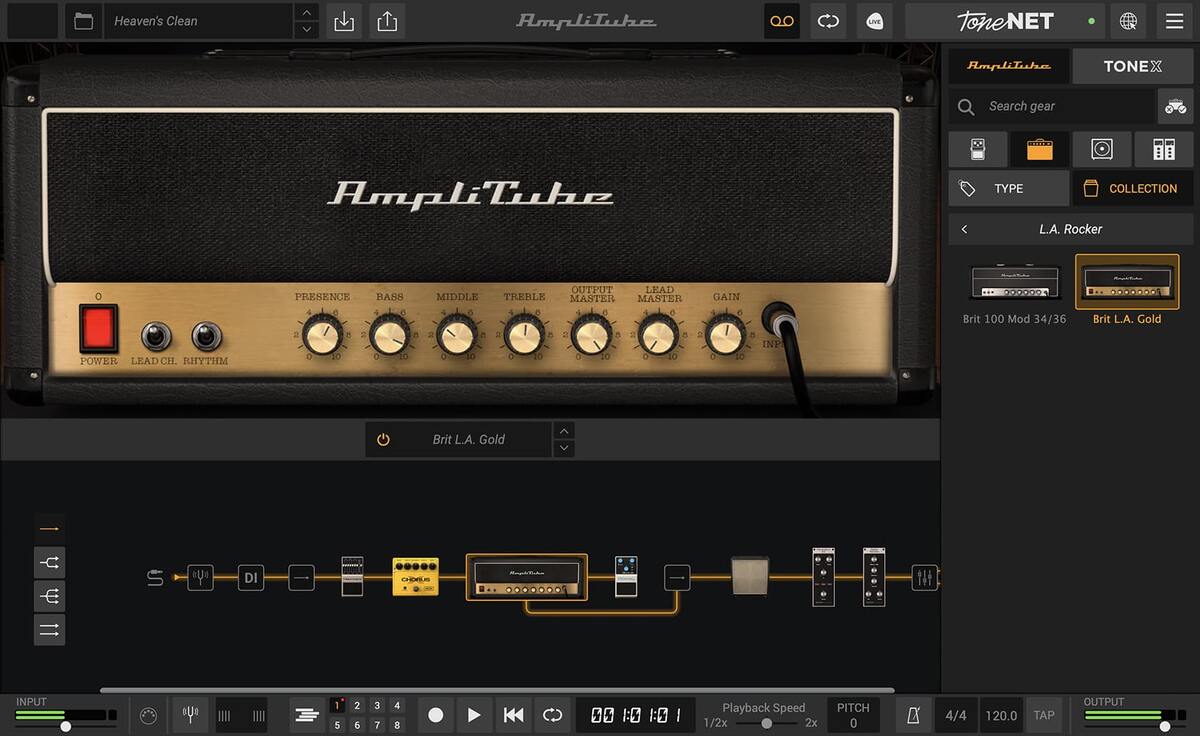Open the next preset with the down arrow
Image resolution: width=1200 pixels, height=736 pixels.
tap(306, 27)
